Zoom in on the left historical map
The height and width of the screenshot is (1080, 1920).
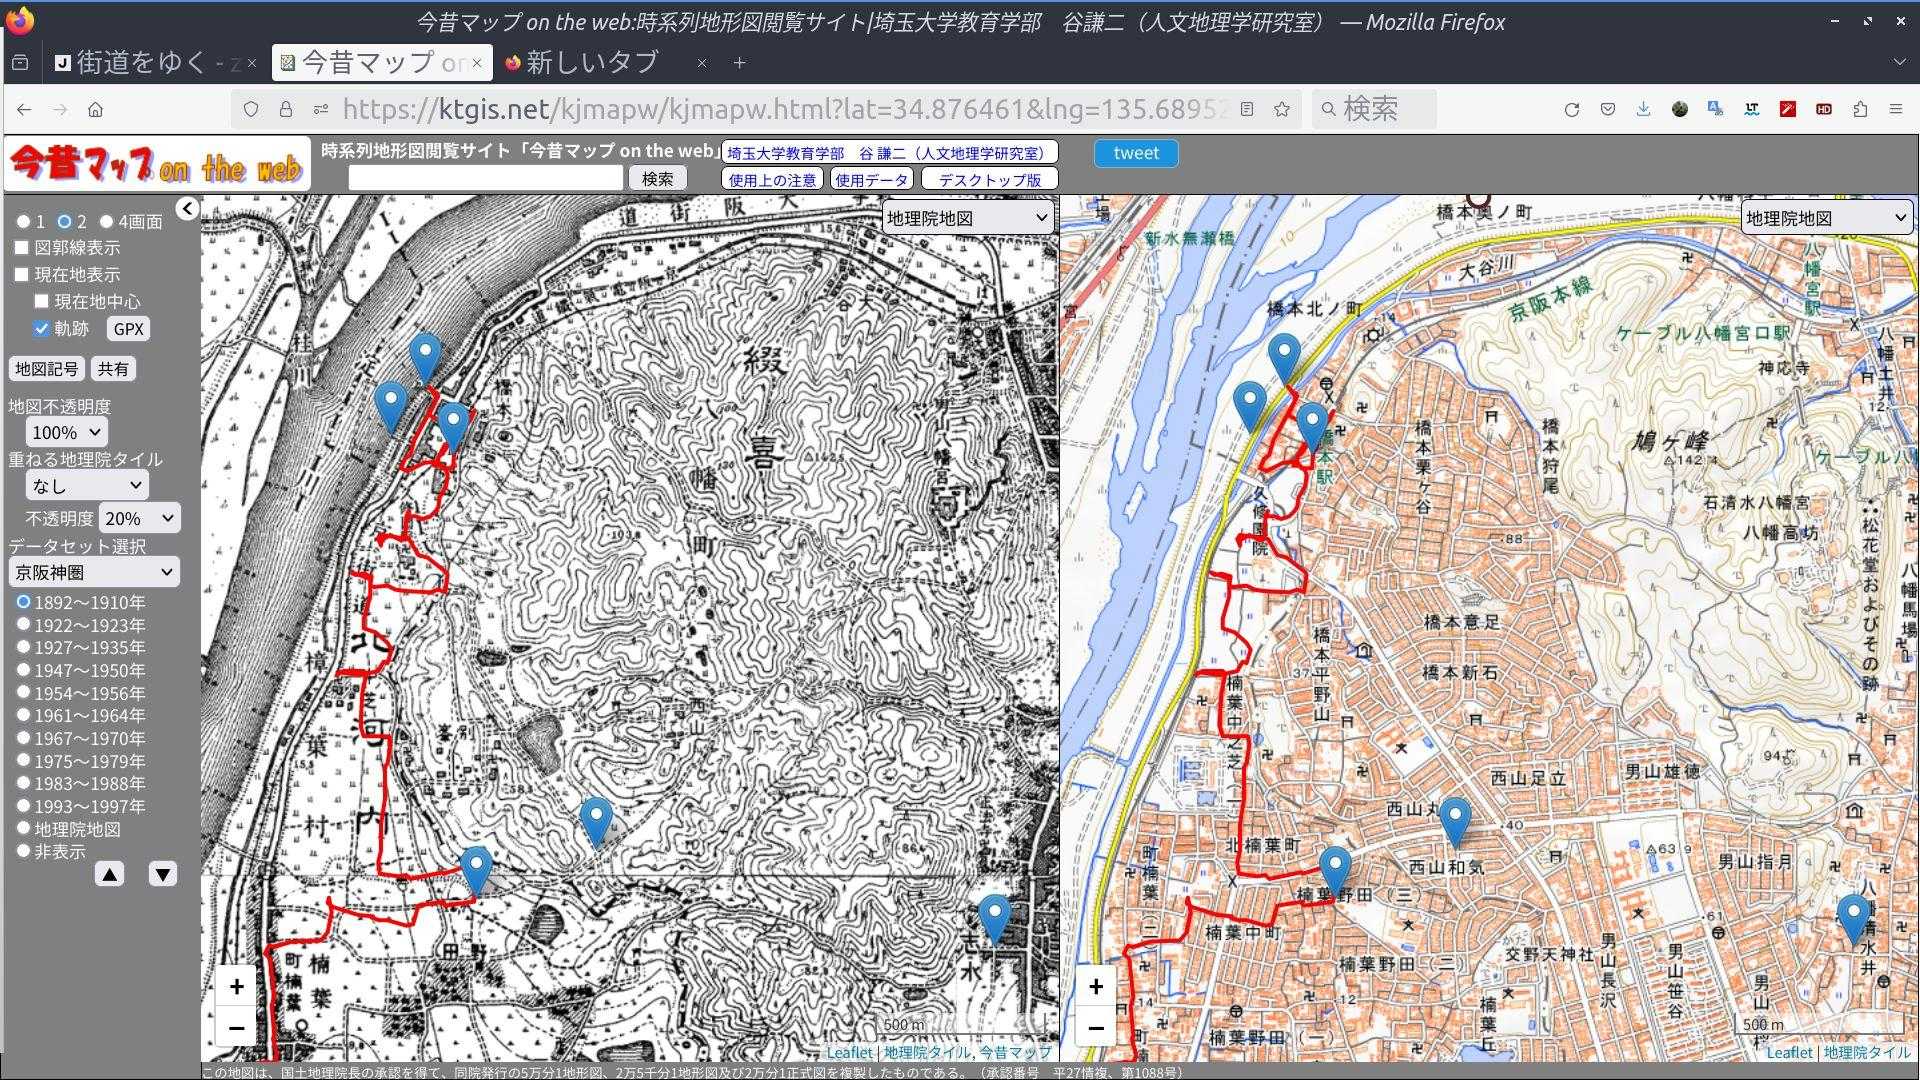point(236,986)
